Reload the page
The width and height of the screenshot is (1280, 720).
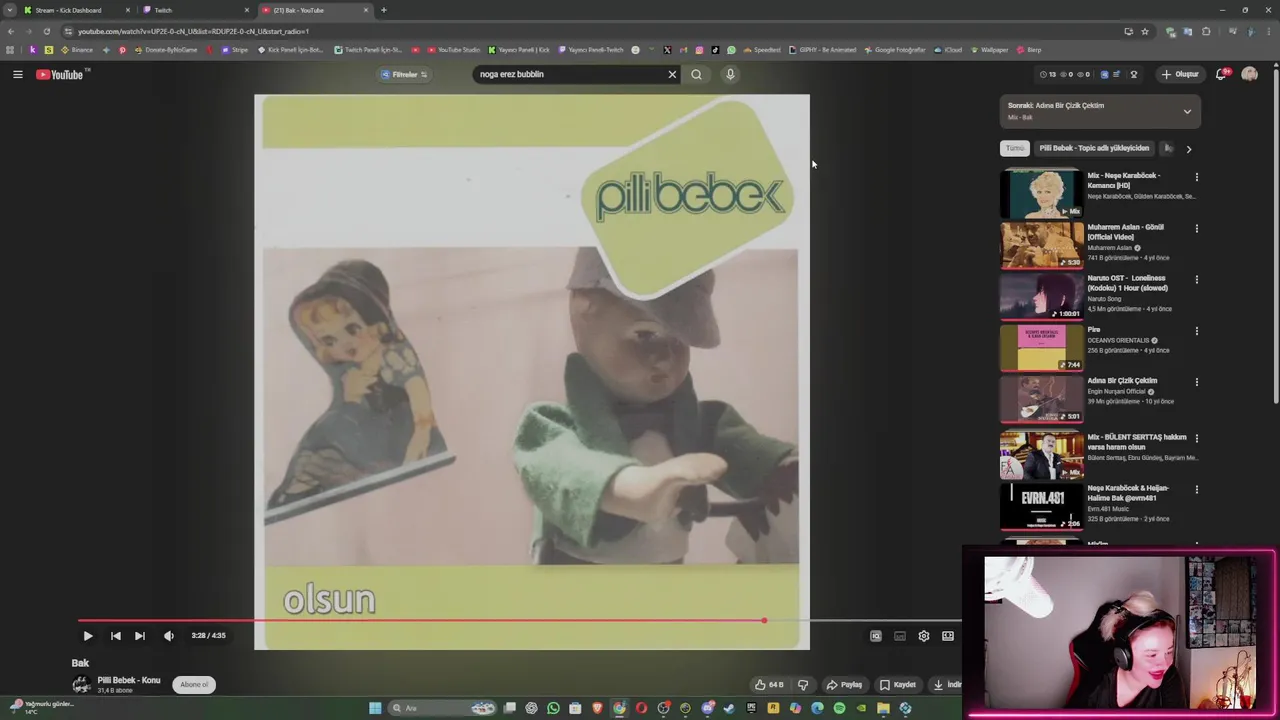46,31
